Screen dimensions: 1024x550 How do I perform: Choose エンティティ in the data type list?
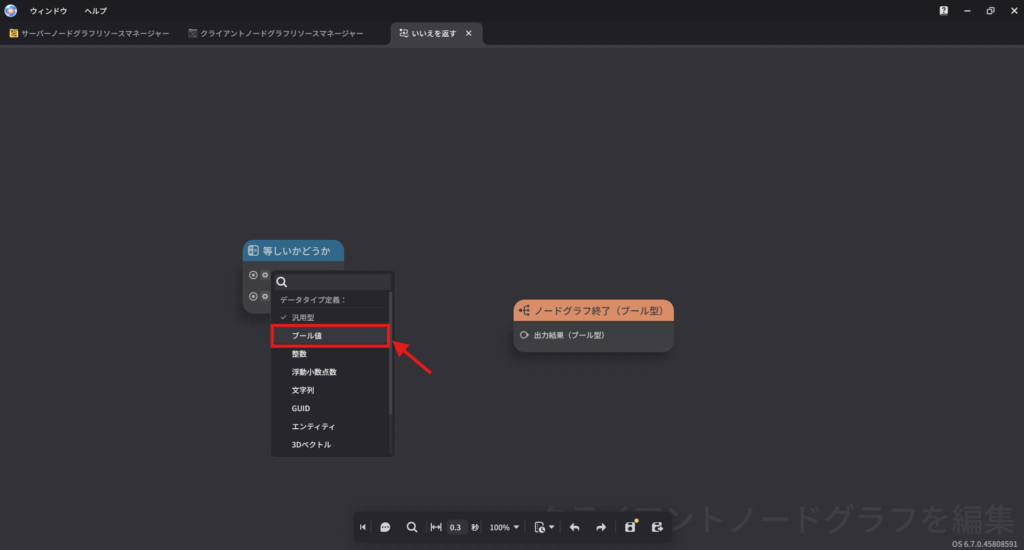coord(331,427)
